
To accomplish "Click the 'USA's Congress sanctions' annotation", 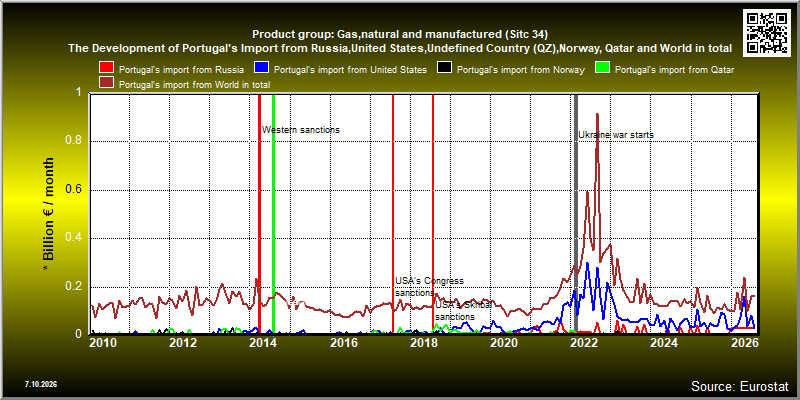I will click(x=430, y=287).
